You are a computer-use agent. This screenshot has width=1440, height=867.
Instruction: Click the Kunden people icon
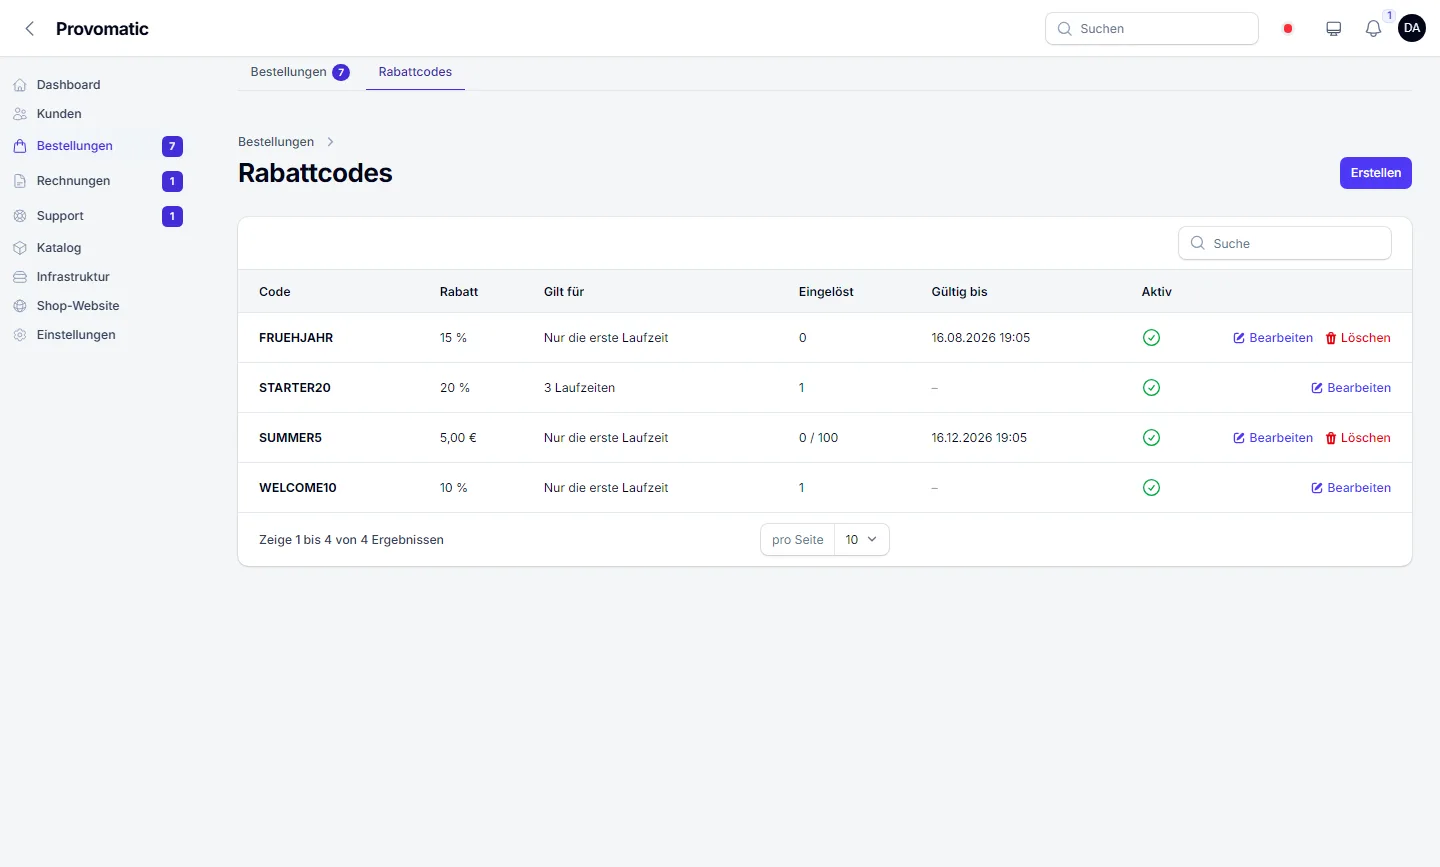[x=20, y=114]
